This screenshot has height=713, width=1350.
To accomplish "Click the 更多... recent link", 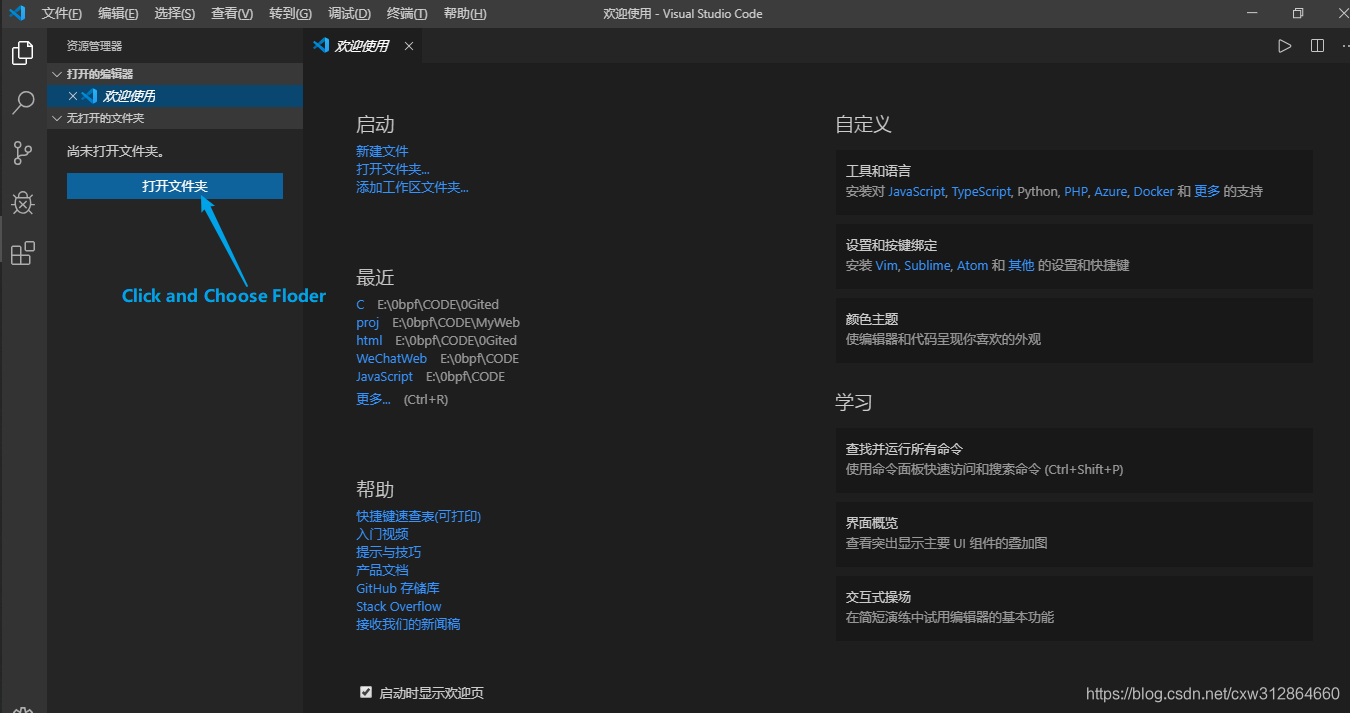I will (373, 399).
